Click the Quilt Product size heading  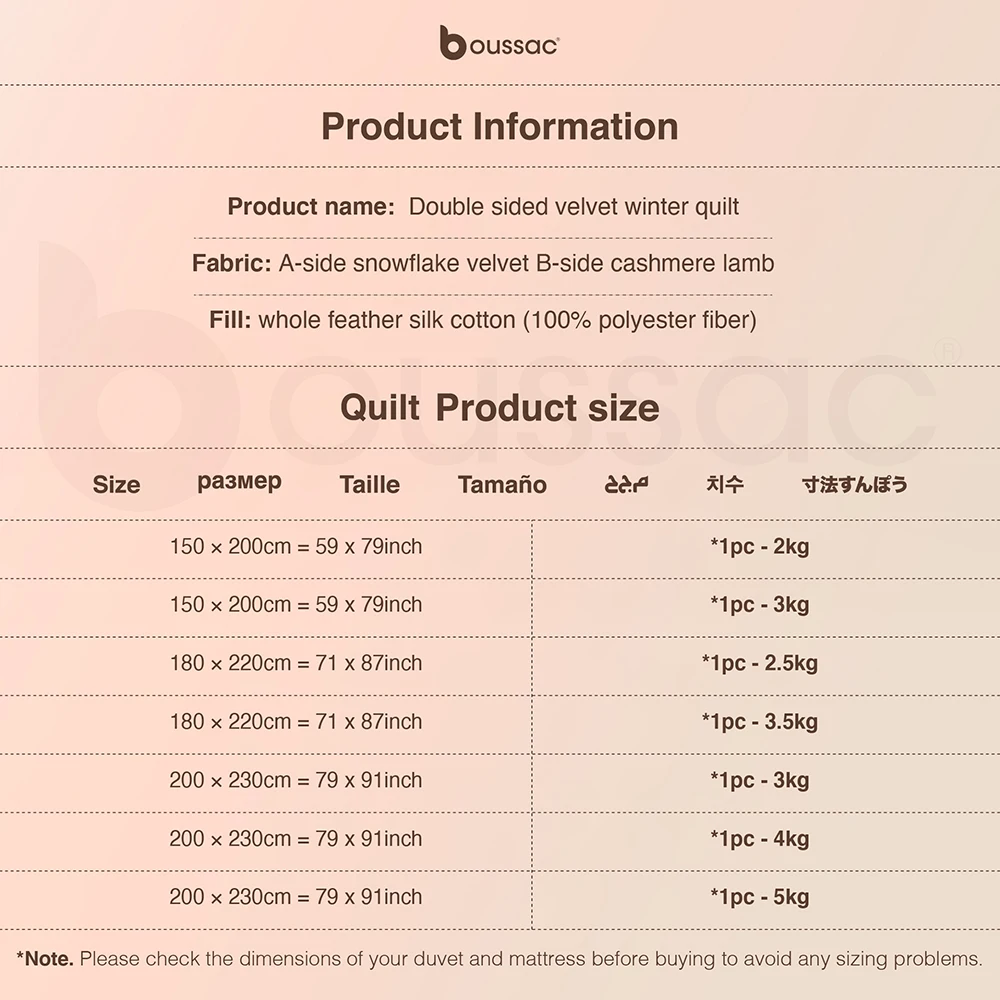coord(499,408)
